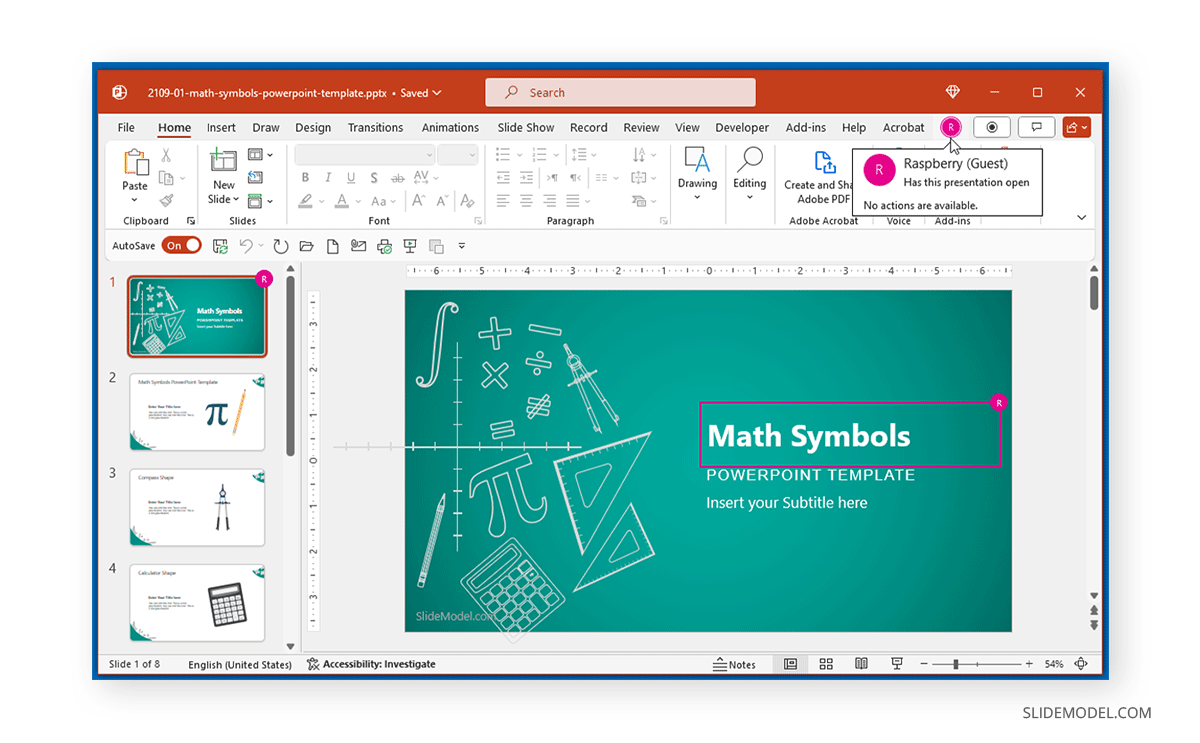
Task: Start slideshow from beginning icon
Action: [410, 246]
